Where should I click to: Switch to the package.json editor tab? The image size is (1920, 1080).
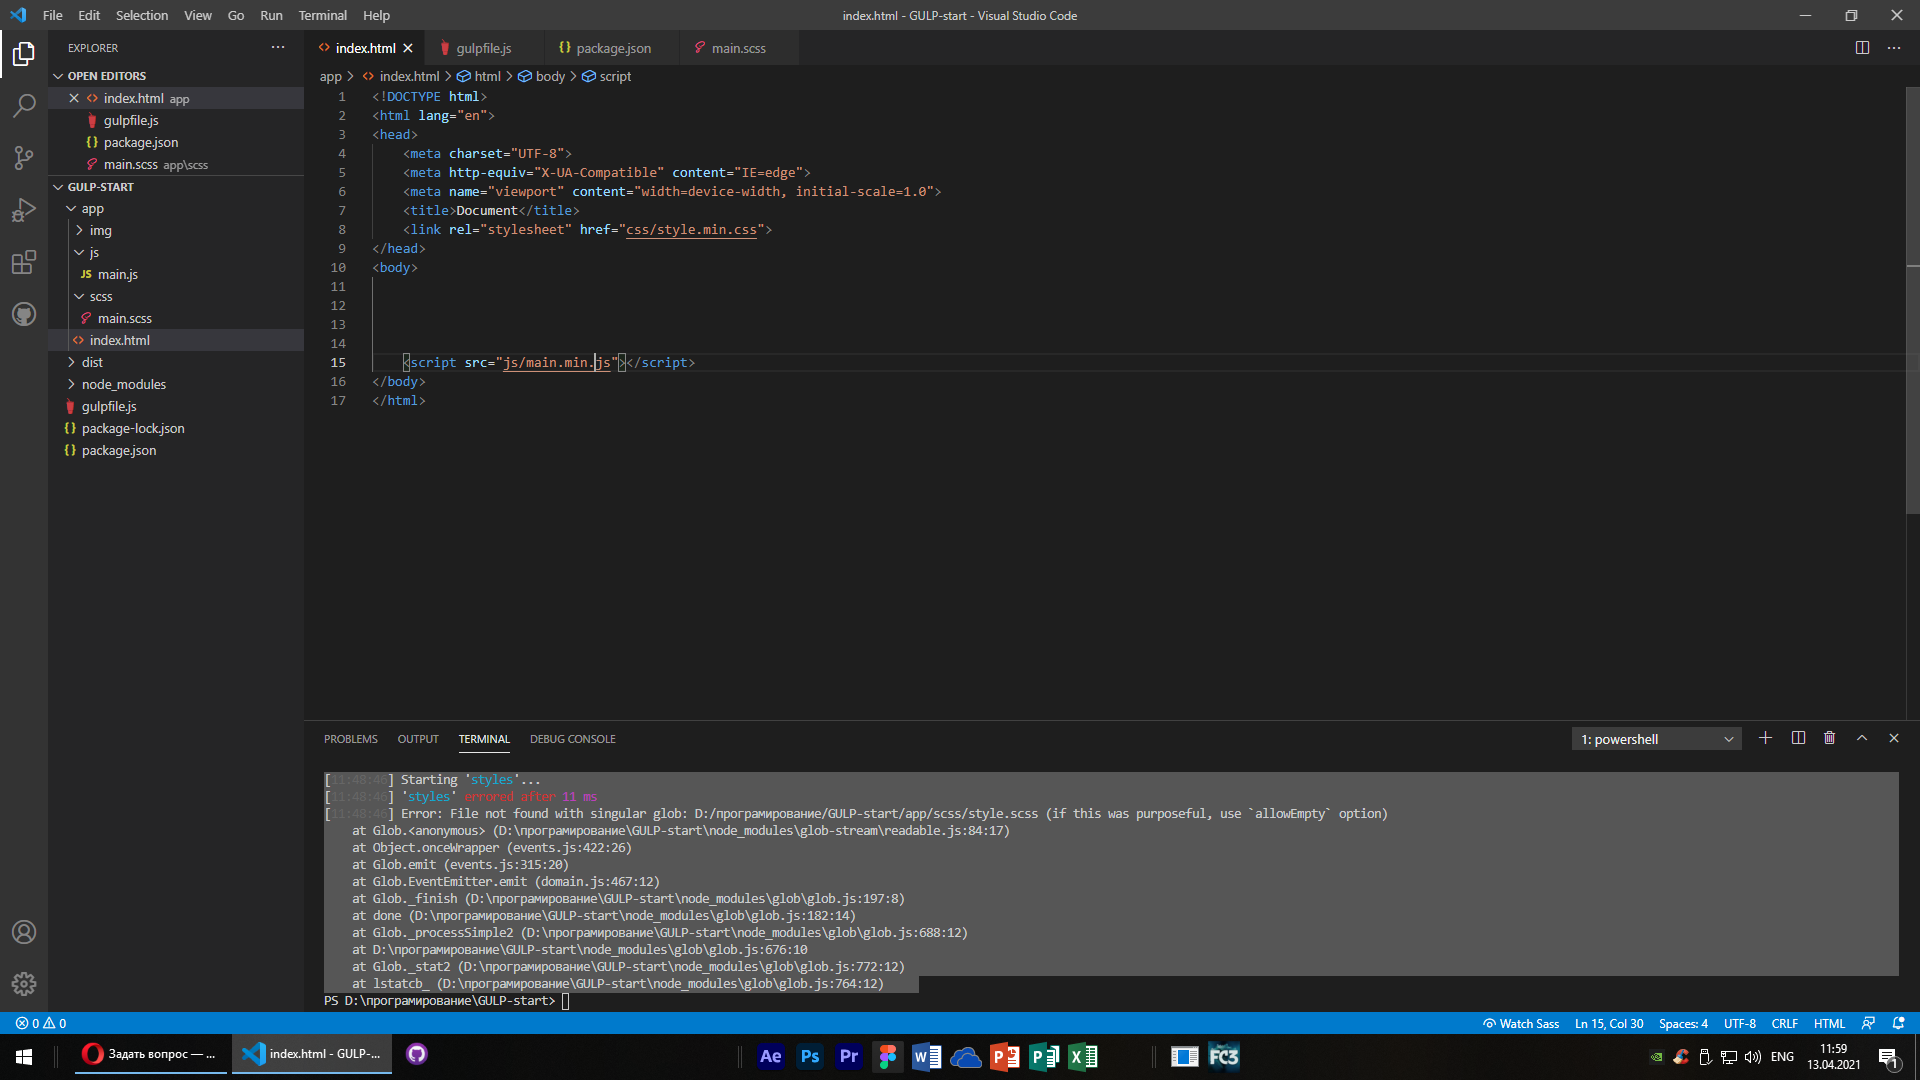point(613,48)
